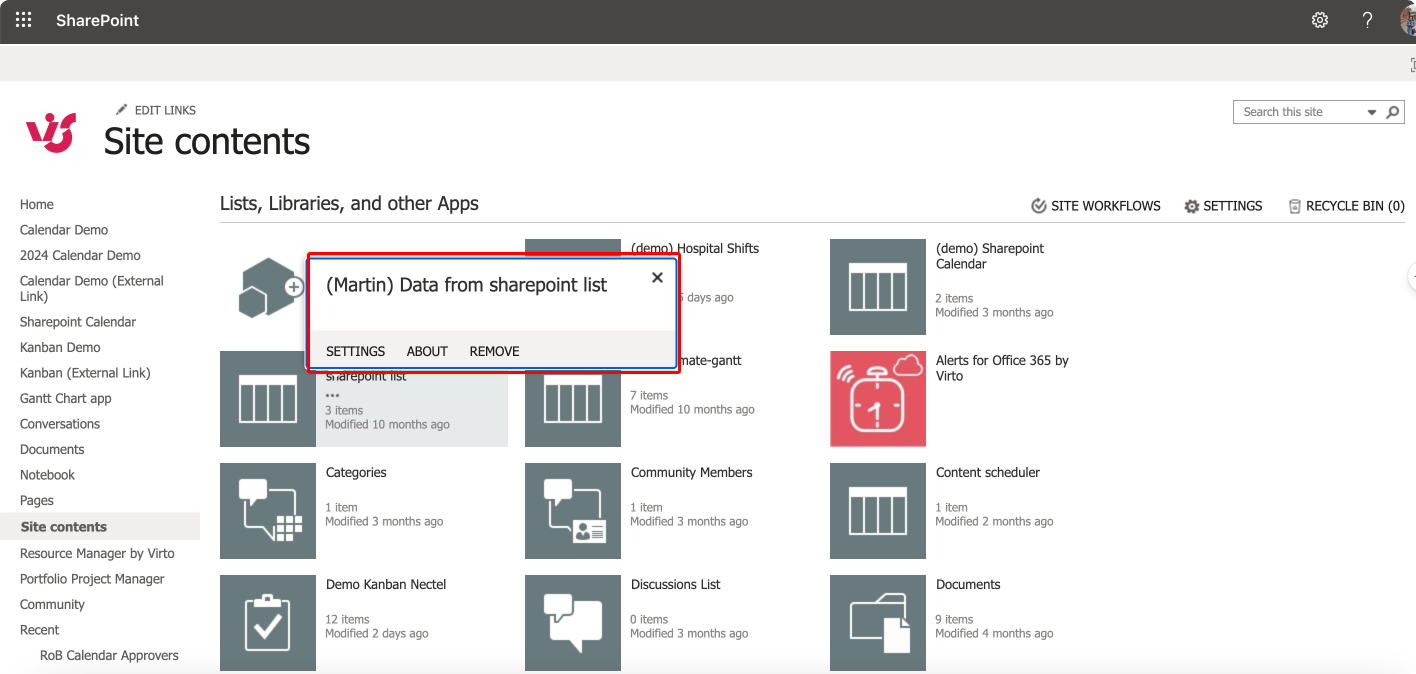Open Recent nav heading
The width and height of the screenshot is (1416, 674).
tap(39, 630)
